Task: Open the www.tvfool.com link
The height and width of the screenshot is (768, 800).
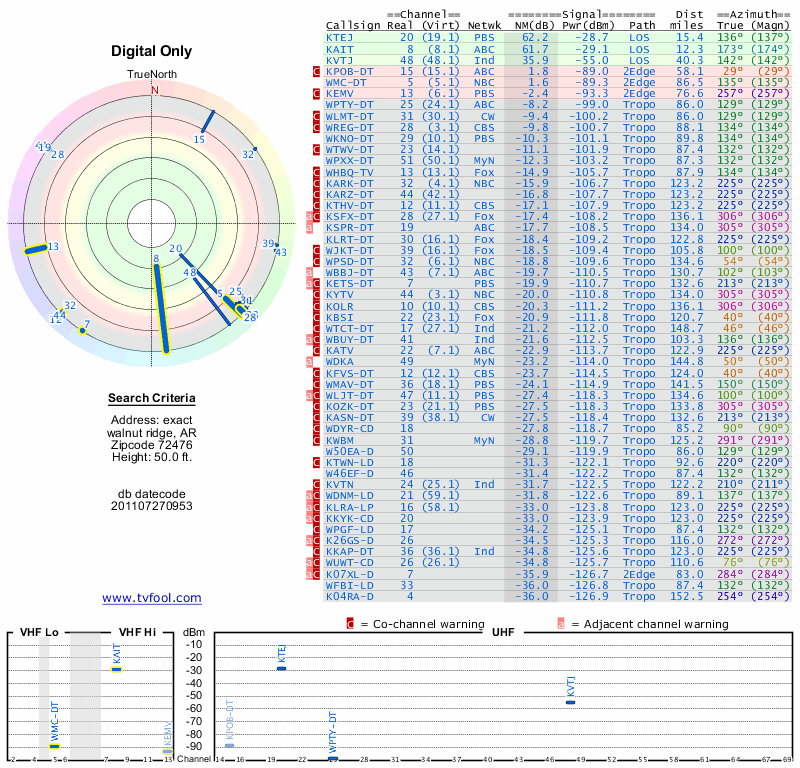Action: tap(152, 598)
